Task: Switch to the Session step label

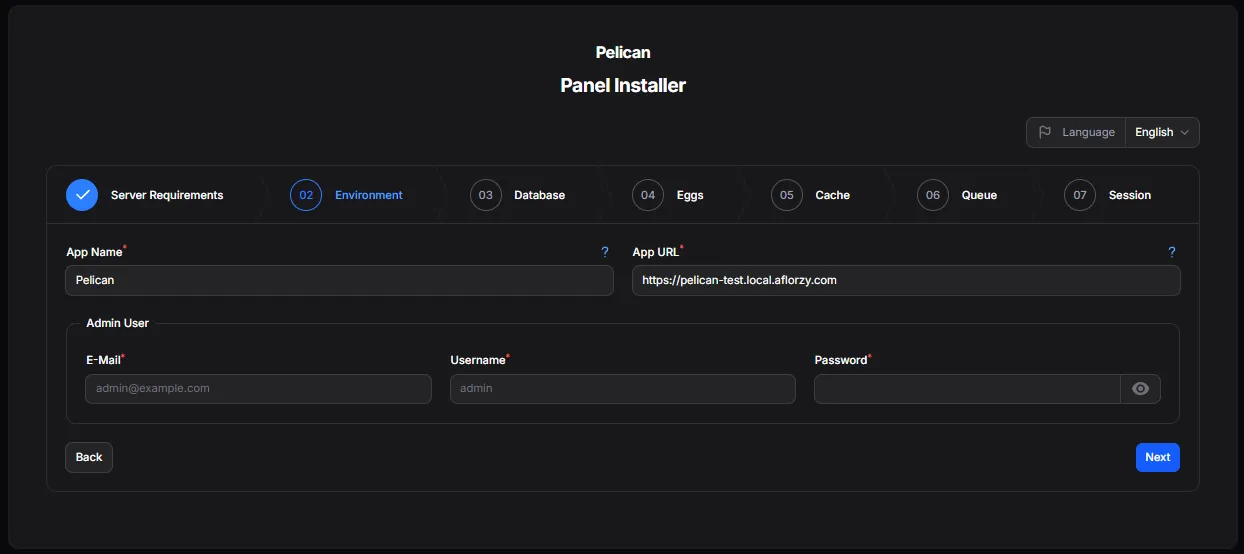Action: point(1130,195)
